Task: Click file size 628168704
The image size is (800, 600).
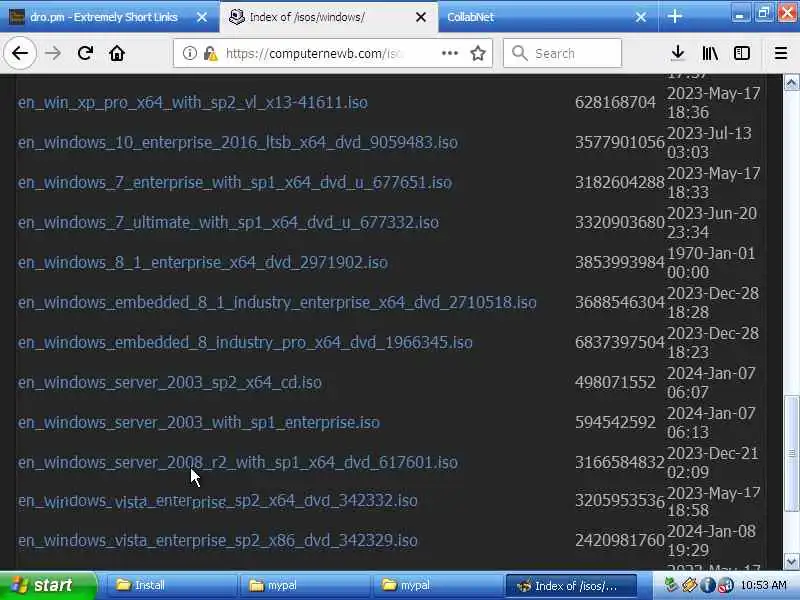Action: click(615, 103)
